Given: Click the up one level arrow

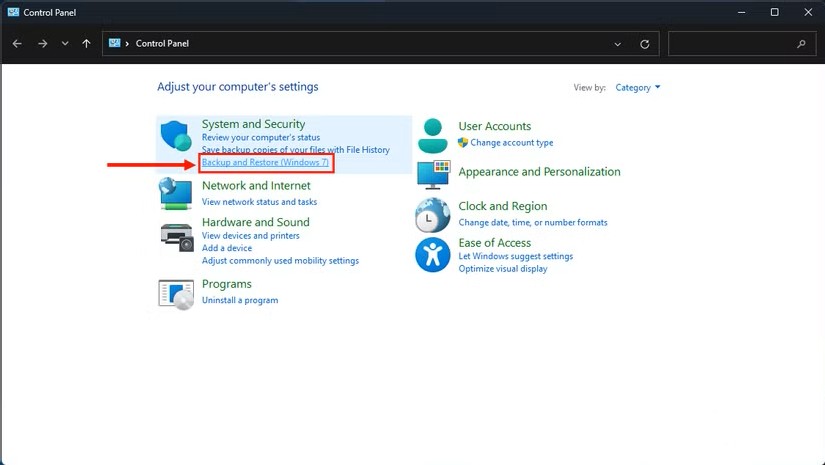Looking at the screenshot, I should pyautogui.click(x=87, y=44).
